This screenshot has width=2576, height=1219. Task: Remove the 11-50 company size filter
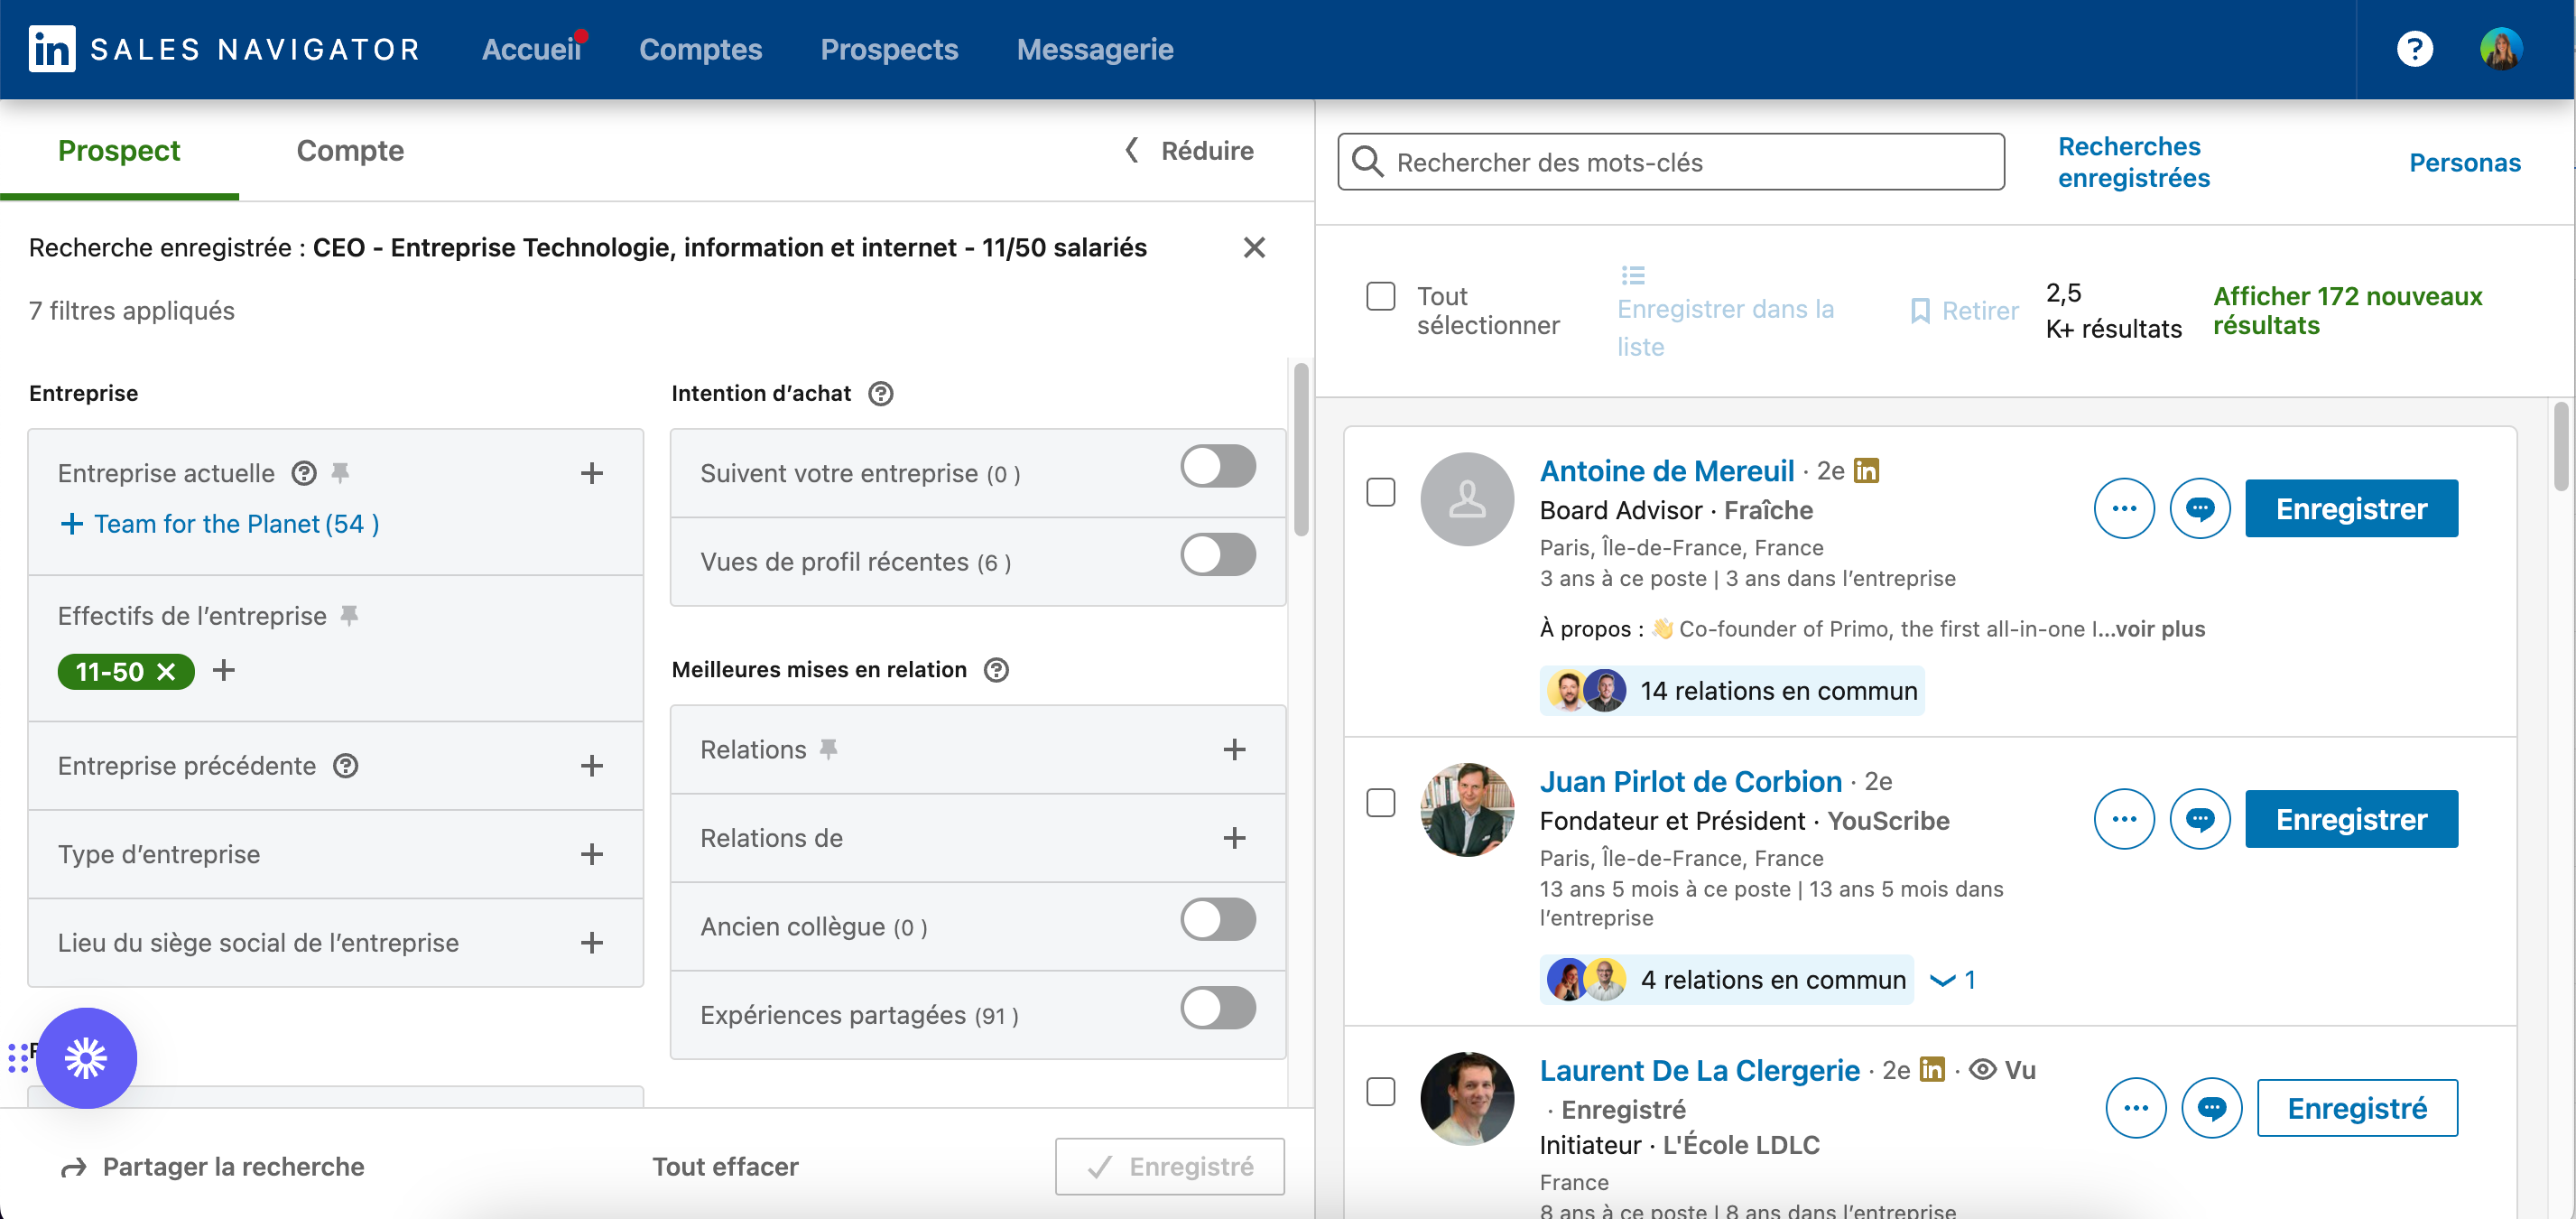pyautogui.click(x=167, y=672)
